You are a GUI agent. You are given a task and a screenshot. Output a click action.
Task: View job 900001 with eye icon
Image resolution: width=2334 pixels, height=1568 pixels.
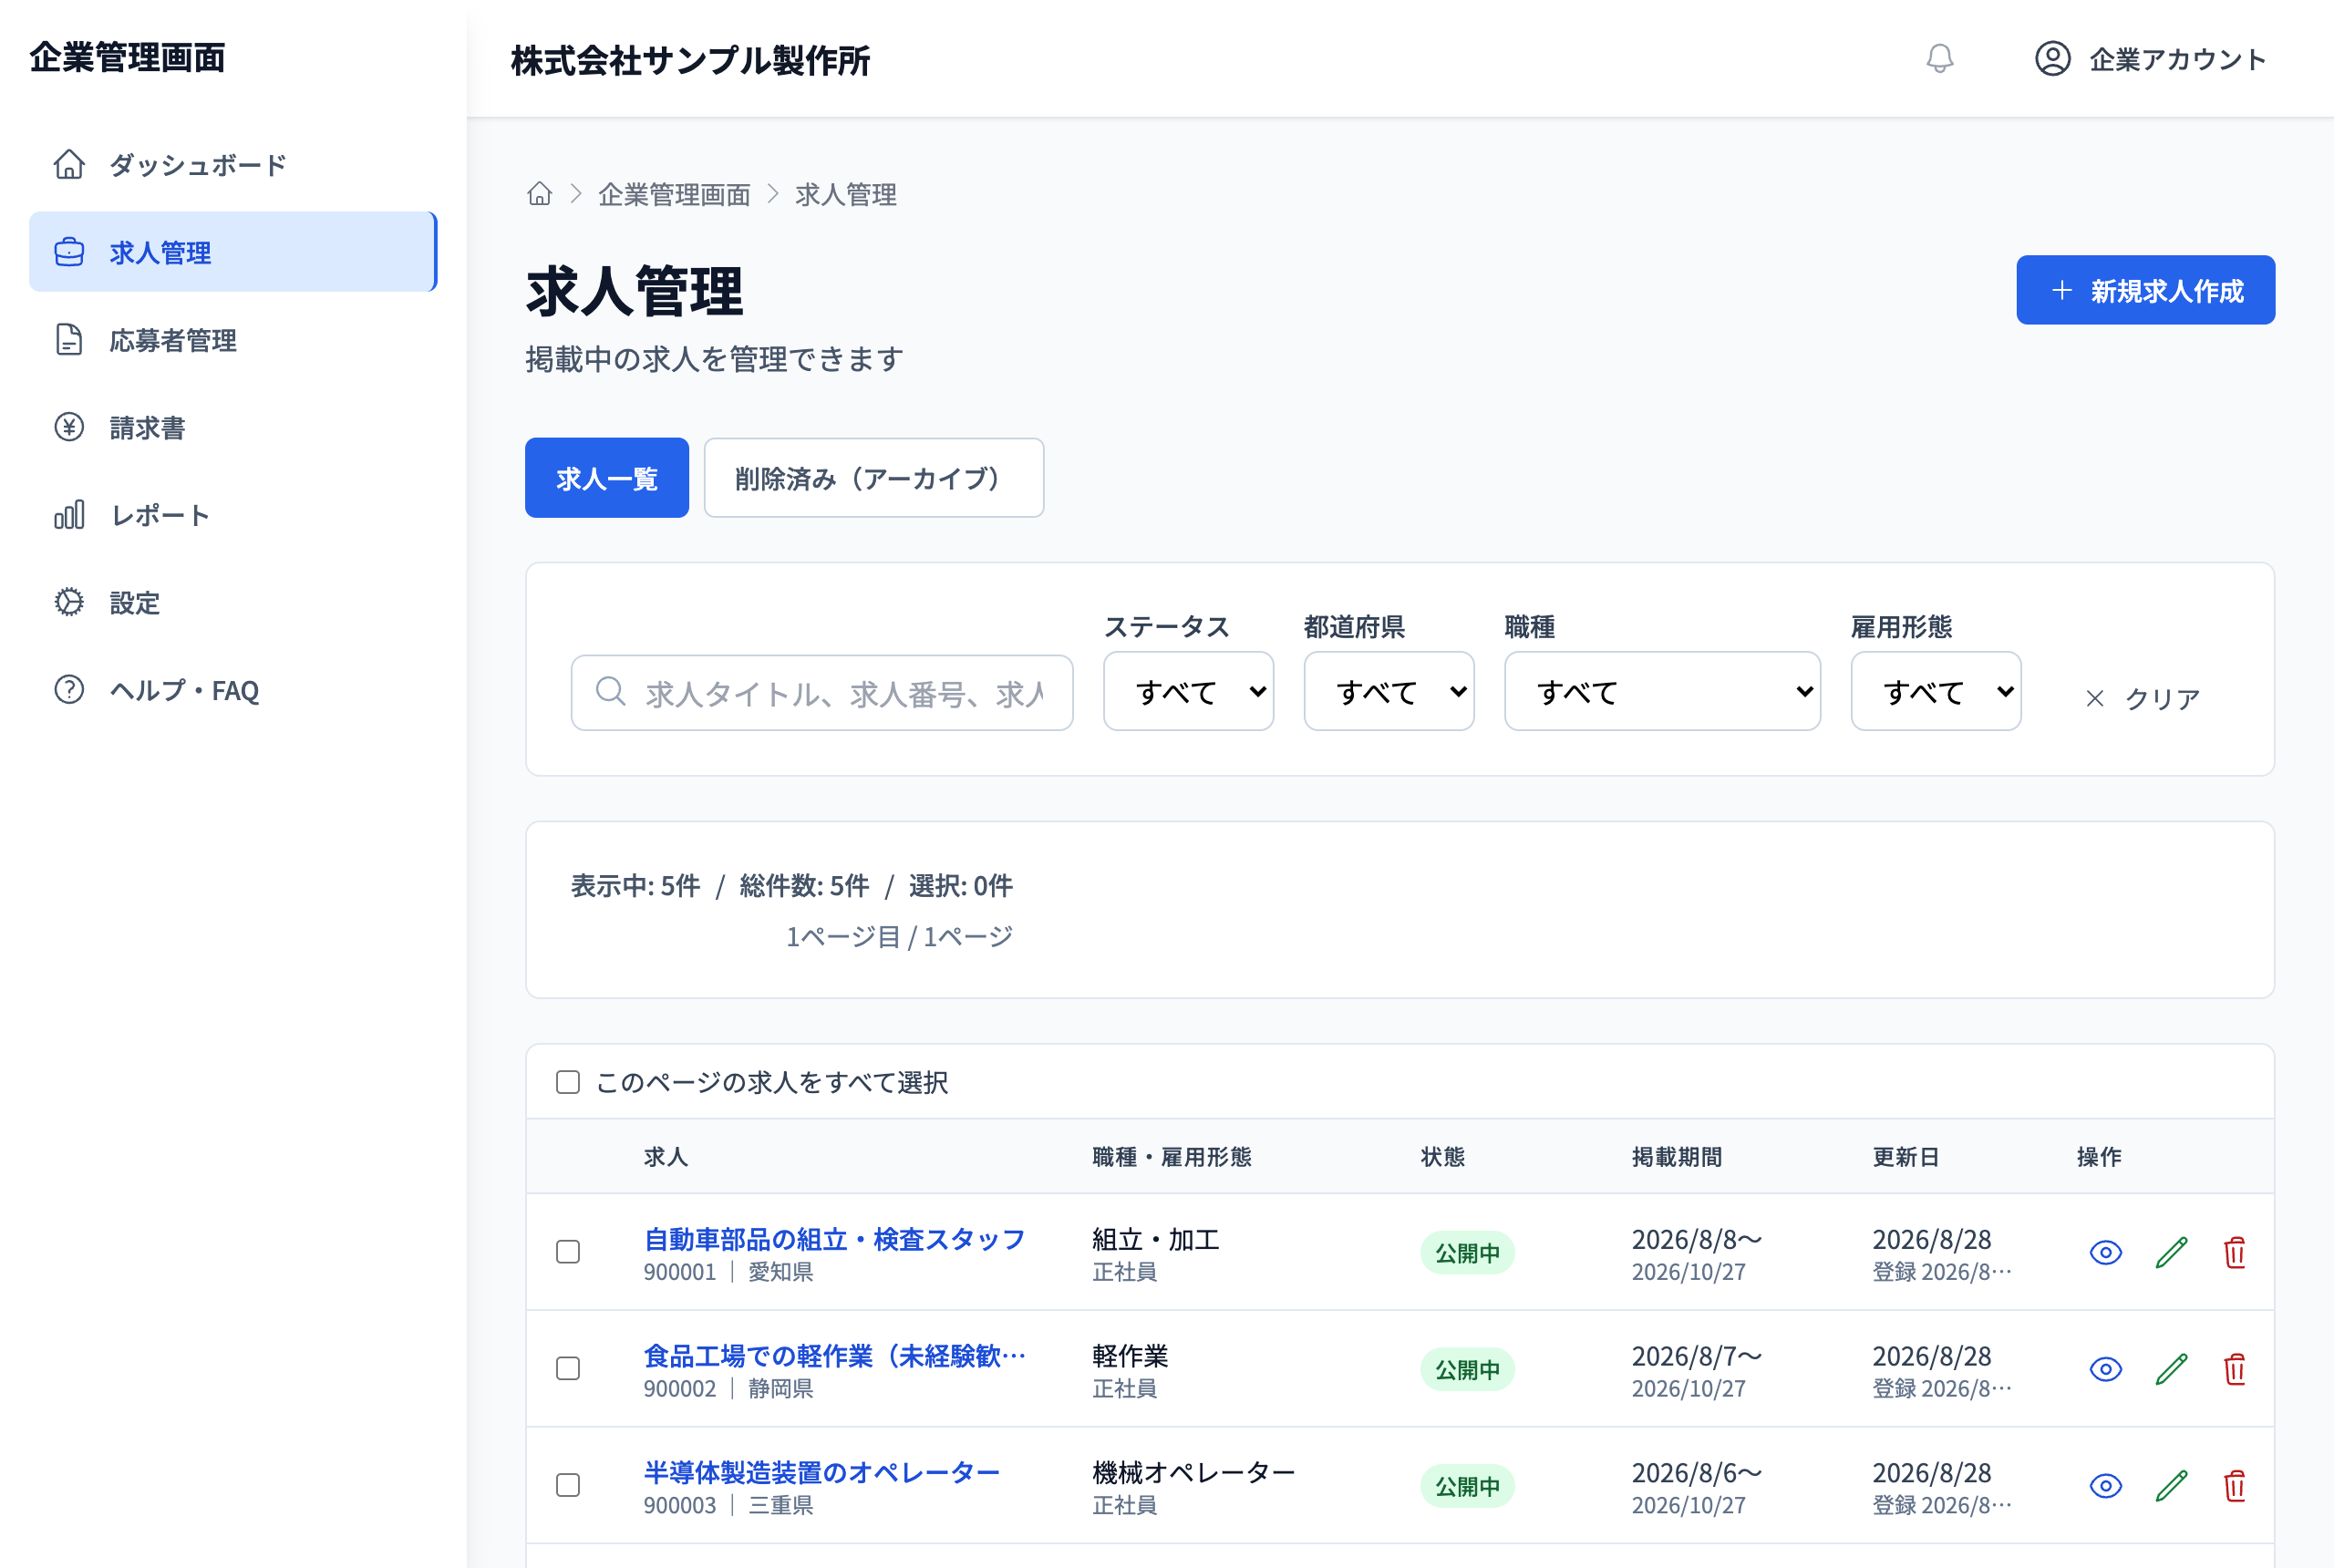click(x=2105, y=1252)
